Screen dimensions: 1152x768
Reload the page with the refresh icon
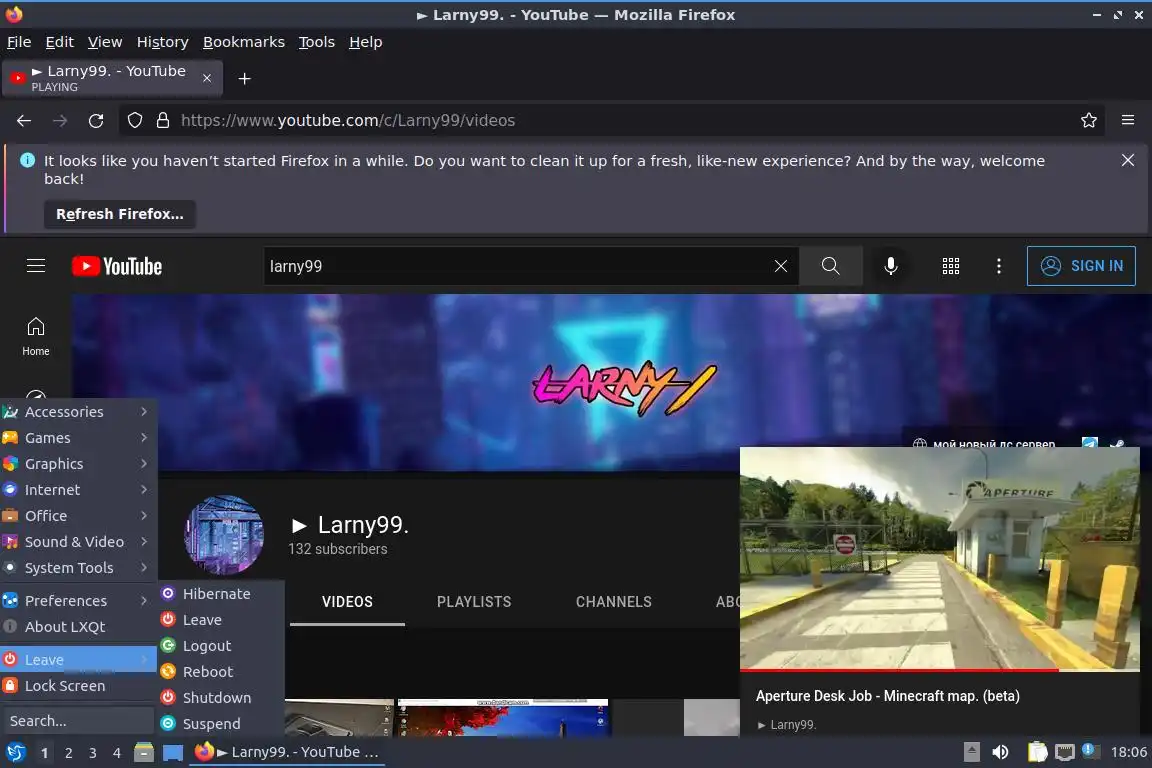pos(96,121)
